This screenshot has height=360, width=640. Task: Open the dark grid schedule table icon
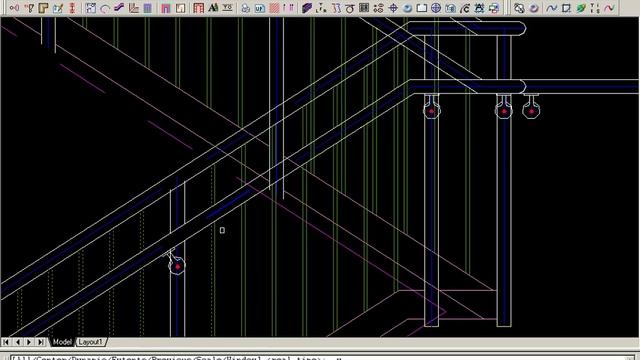click(x=364, y=8)
